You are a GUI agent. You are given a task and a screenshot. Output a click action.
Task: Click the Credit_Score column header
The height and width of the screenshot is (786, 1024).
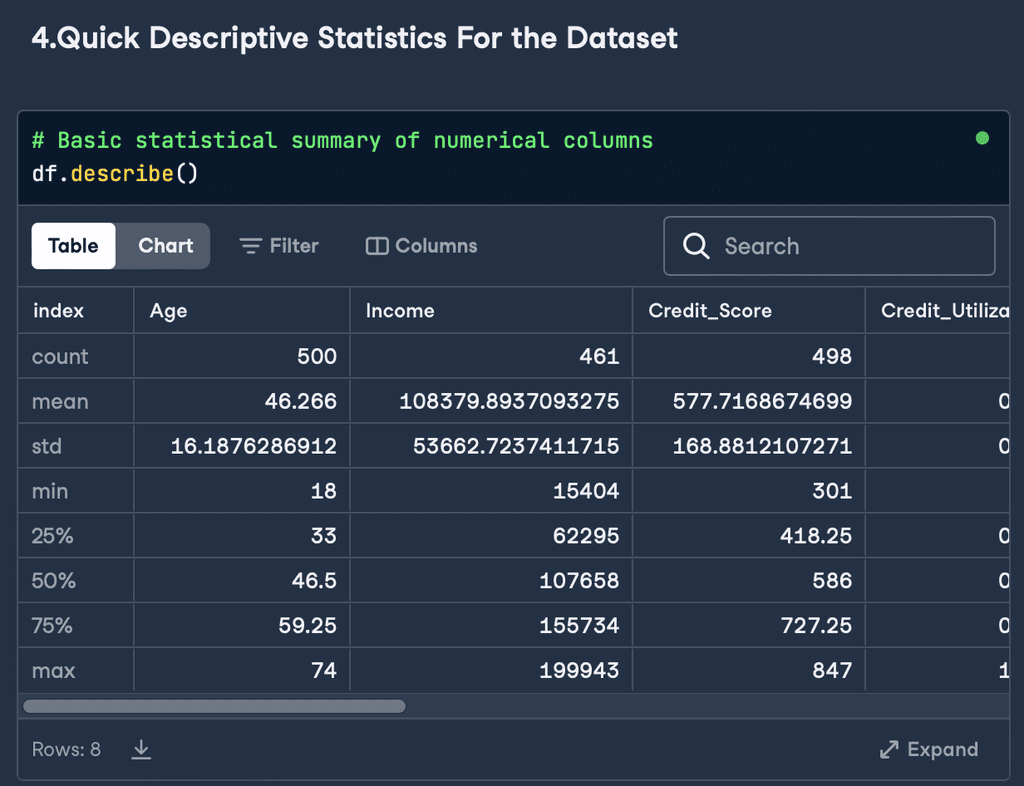click(x=748, y=311)
